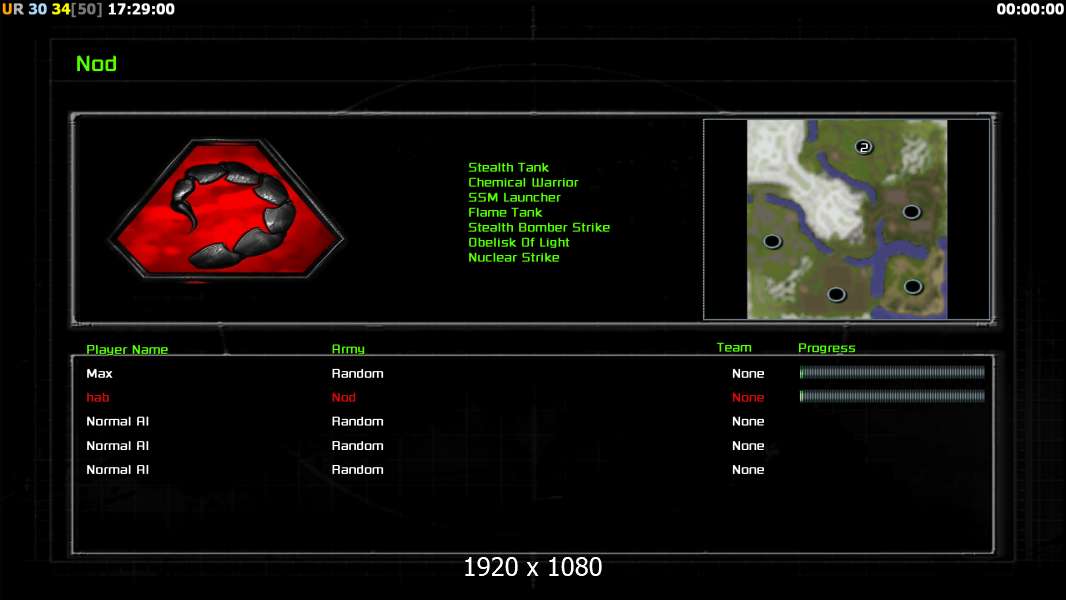
Task: Select player name hab
Action: [97, 397]
